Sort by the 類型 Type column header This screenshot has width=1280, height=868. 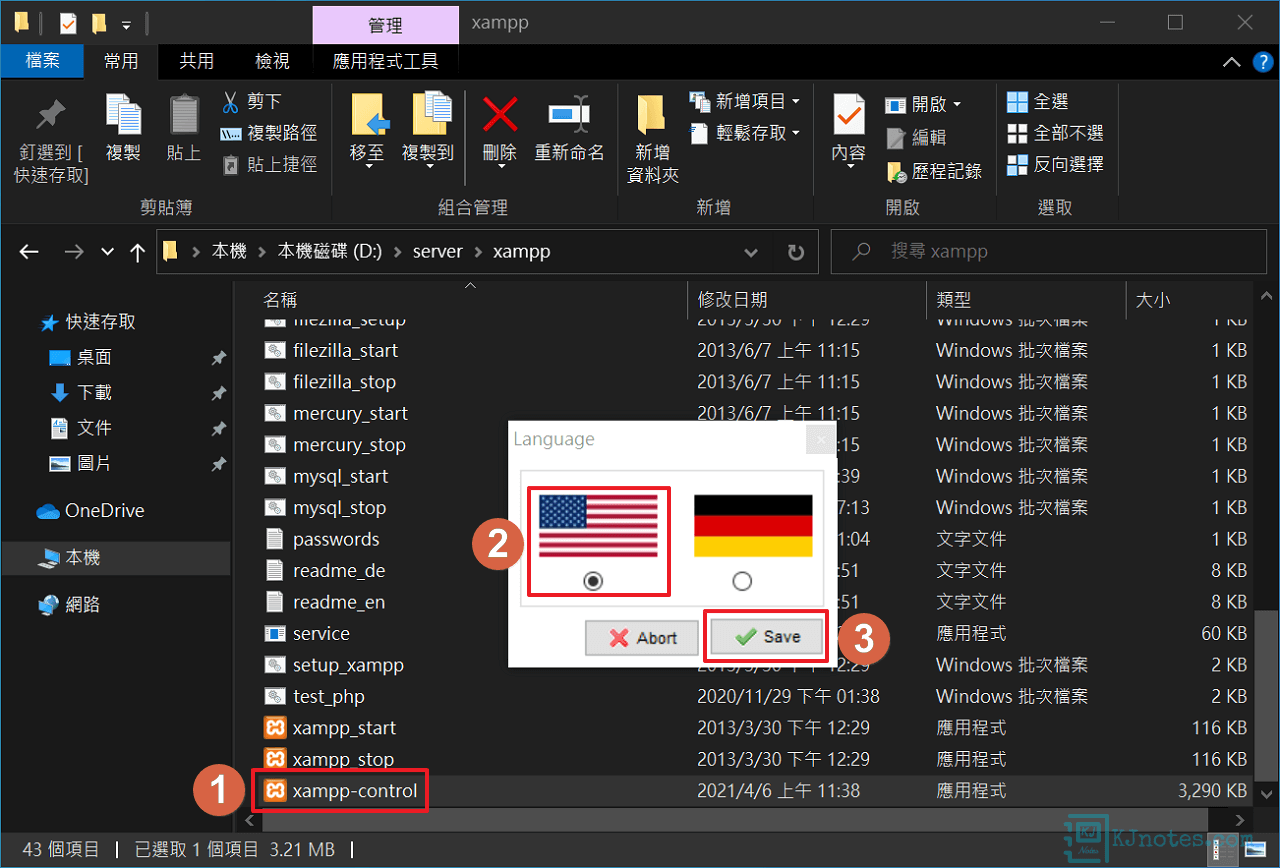(x=953, y=299)
